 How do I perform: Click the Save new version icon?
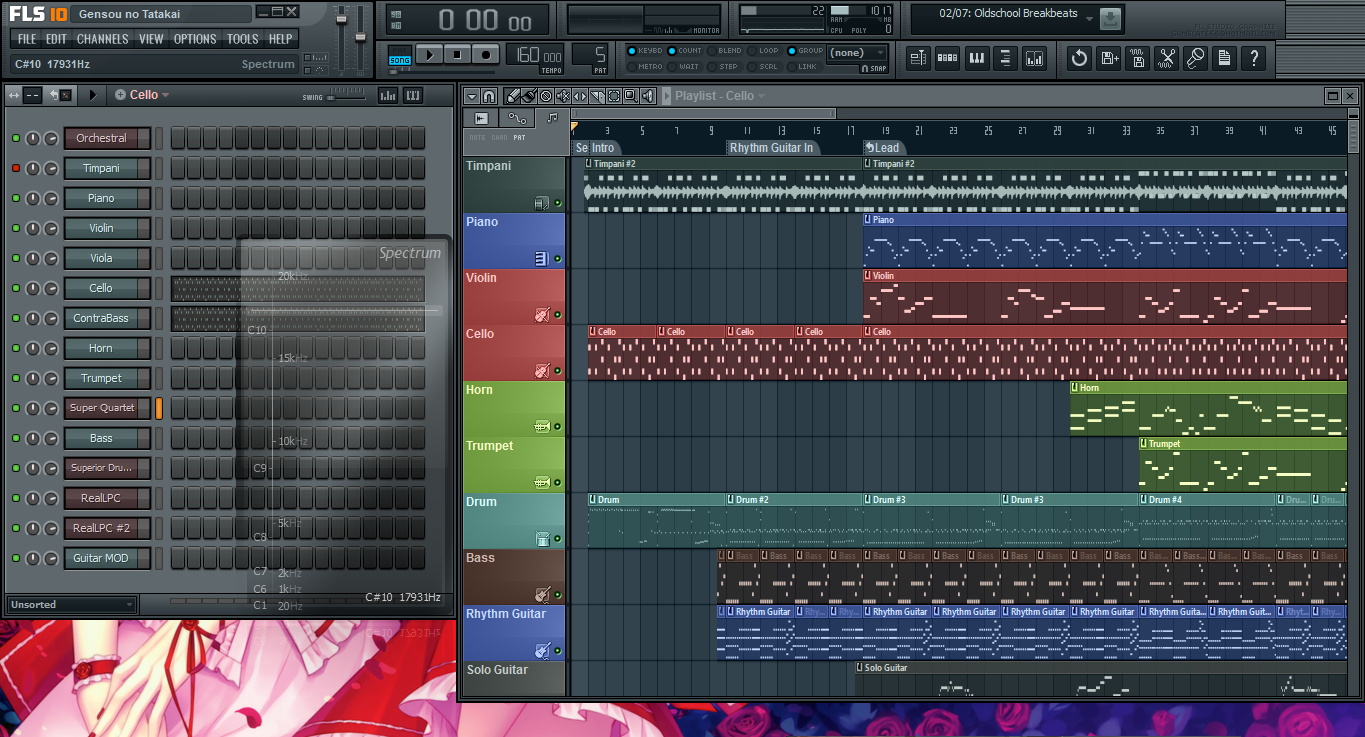tap(1108, 58)
